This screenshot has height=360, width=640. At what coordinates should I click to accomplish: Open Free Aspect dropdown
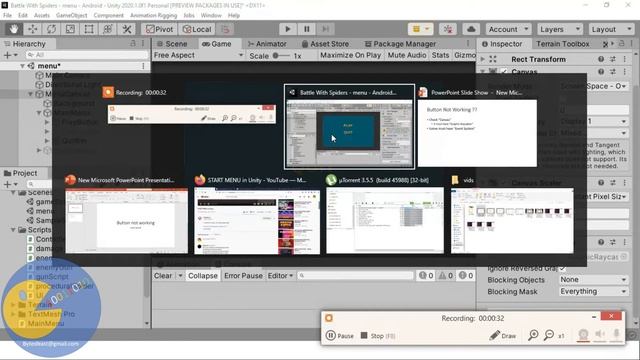[x=199, y=55]
